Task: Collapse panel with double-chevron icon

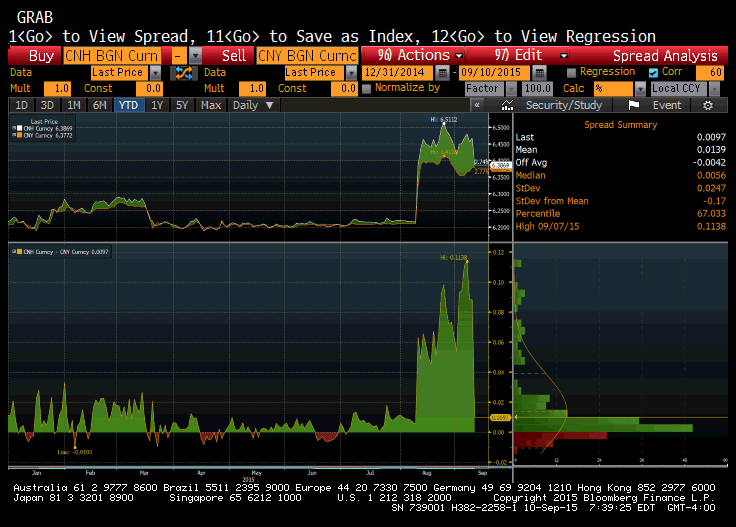Action: pos(477,105)
